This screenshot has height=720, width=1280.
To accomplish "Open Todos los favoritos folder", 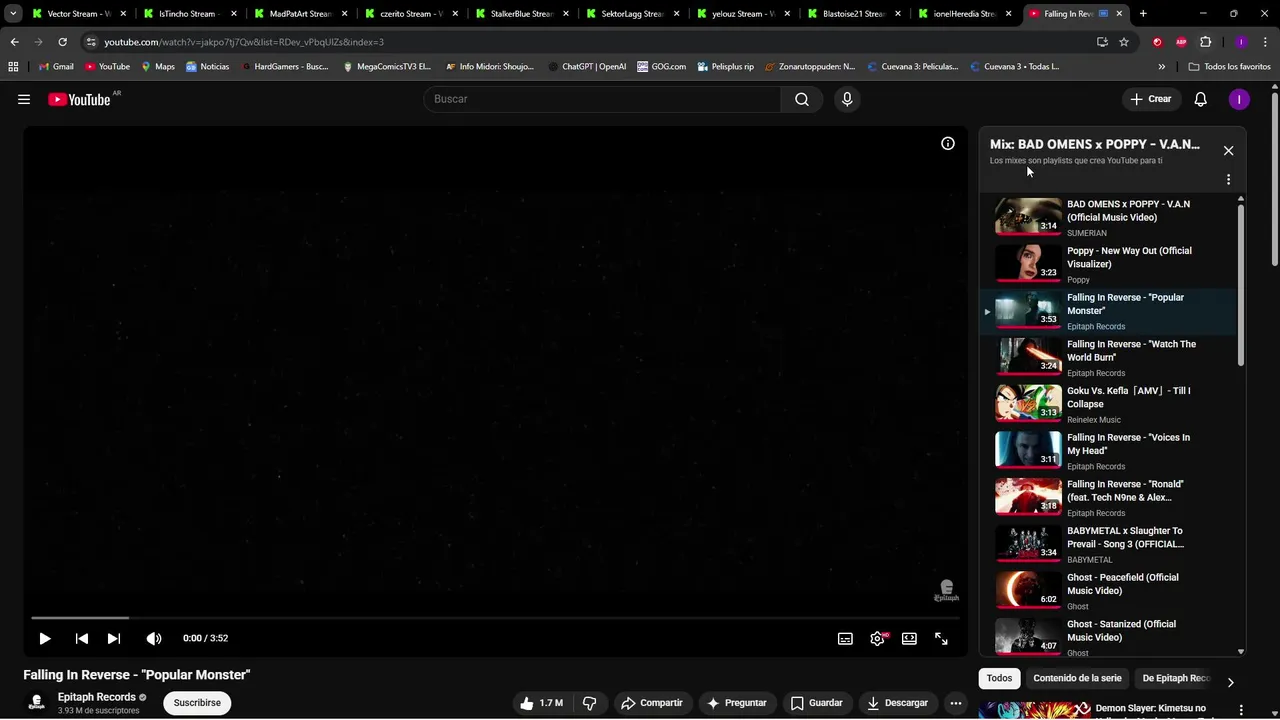I will click(x=1230, y=66).
